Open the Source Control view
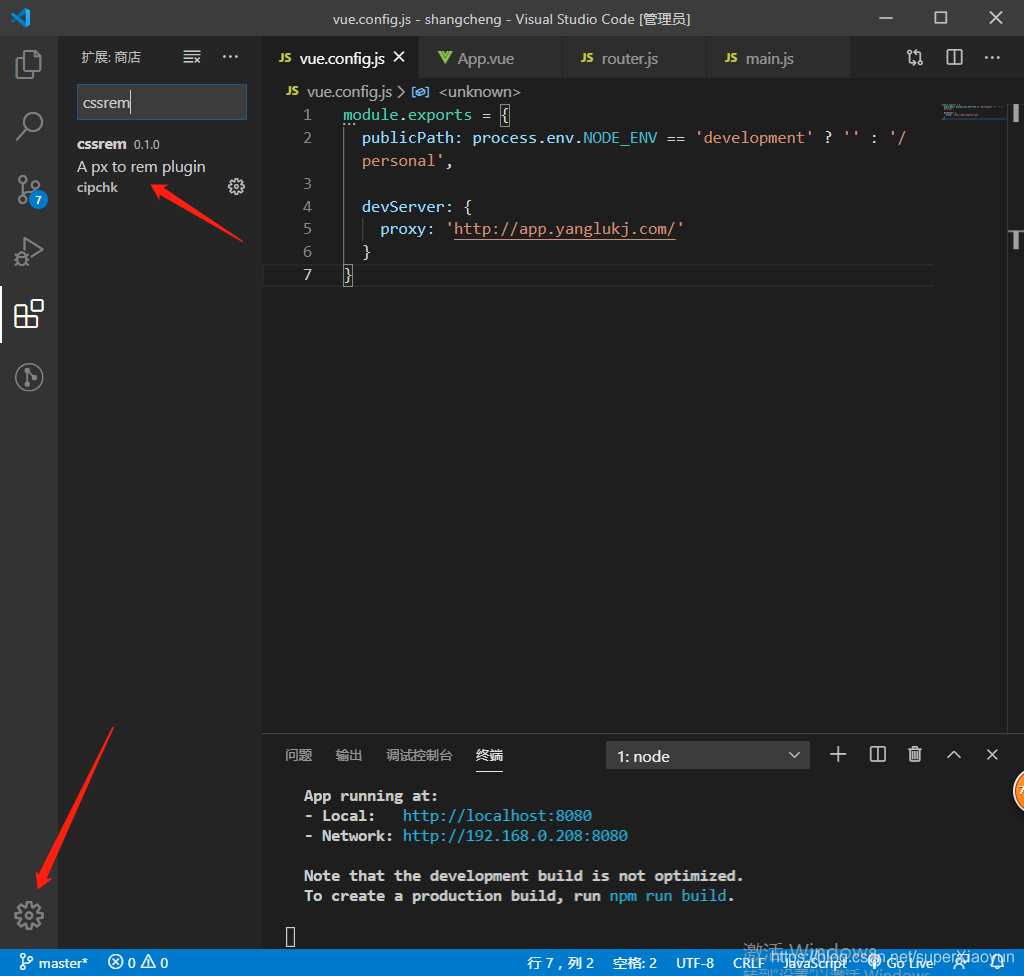The image size is (1024, 976). click(28, 190)
